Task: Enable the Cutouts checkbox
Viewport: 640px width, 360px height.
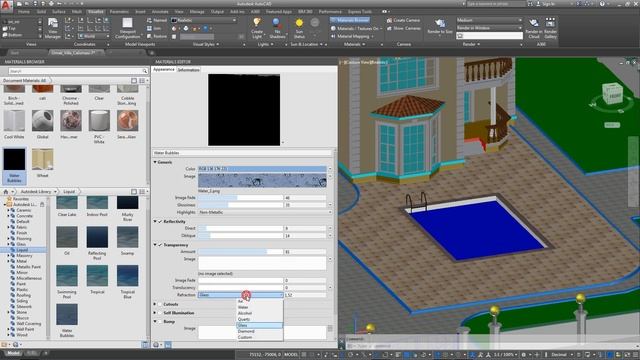Action: (160, 304)
